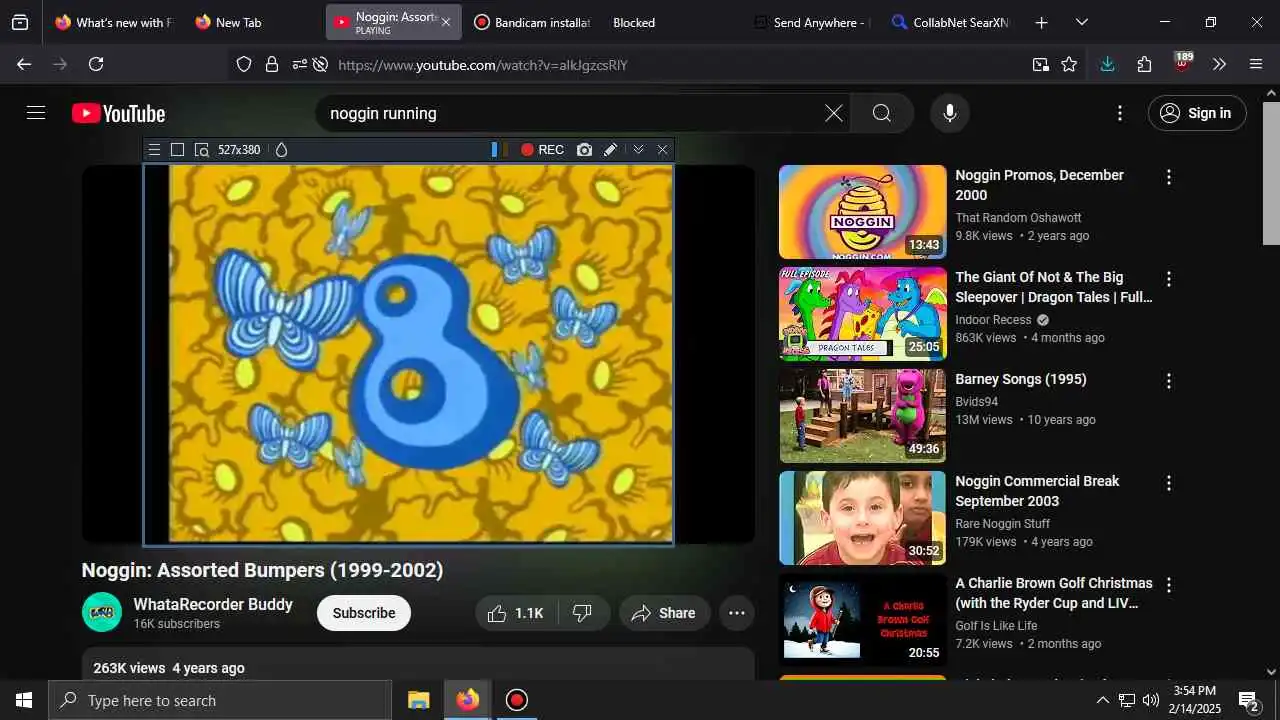Switch to the CollabNet SearXNG tab

[950, 22]
